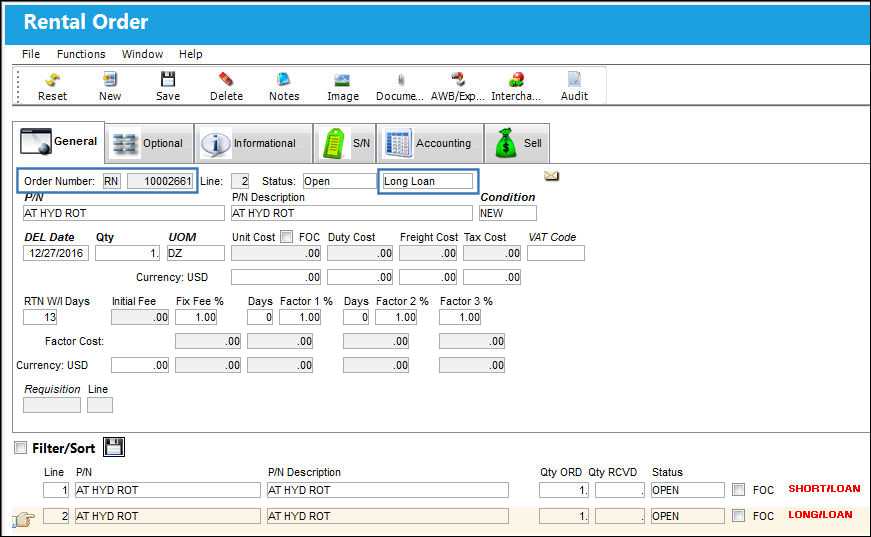Open the Audit toolbar icon

point(574,79)
